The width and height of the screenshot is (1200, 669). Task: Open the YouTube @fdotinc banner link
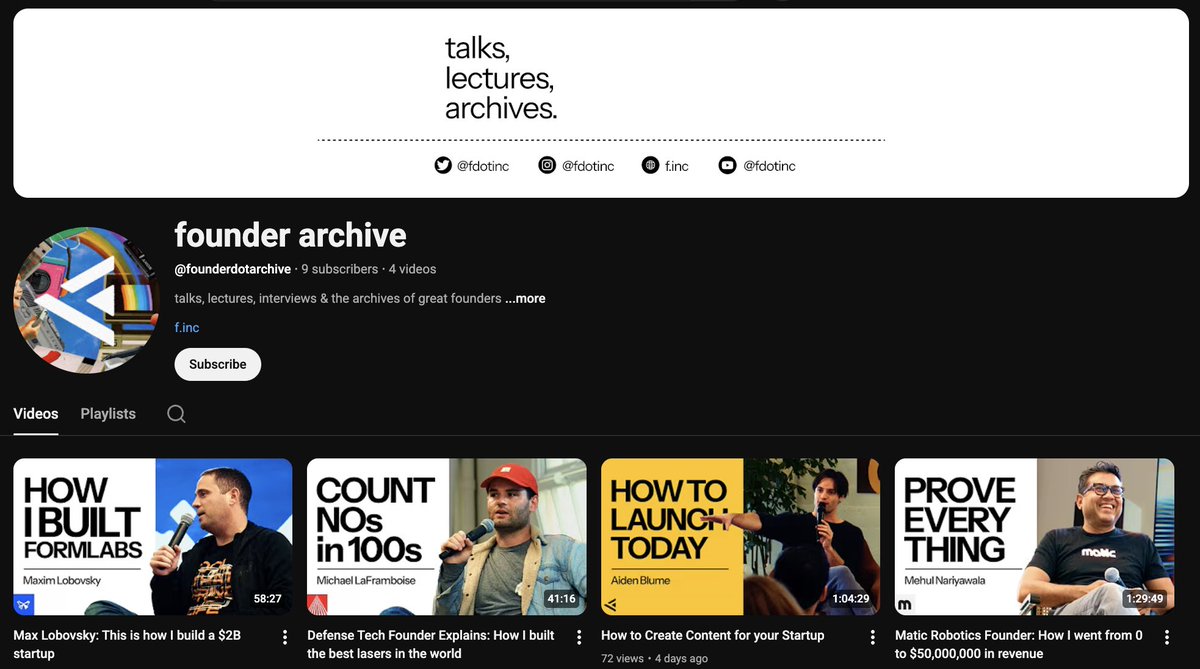click(x=757, y=166)
